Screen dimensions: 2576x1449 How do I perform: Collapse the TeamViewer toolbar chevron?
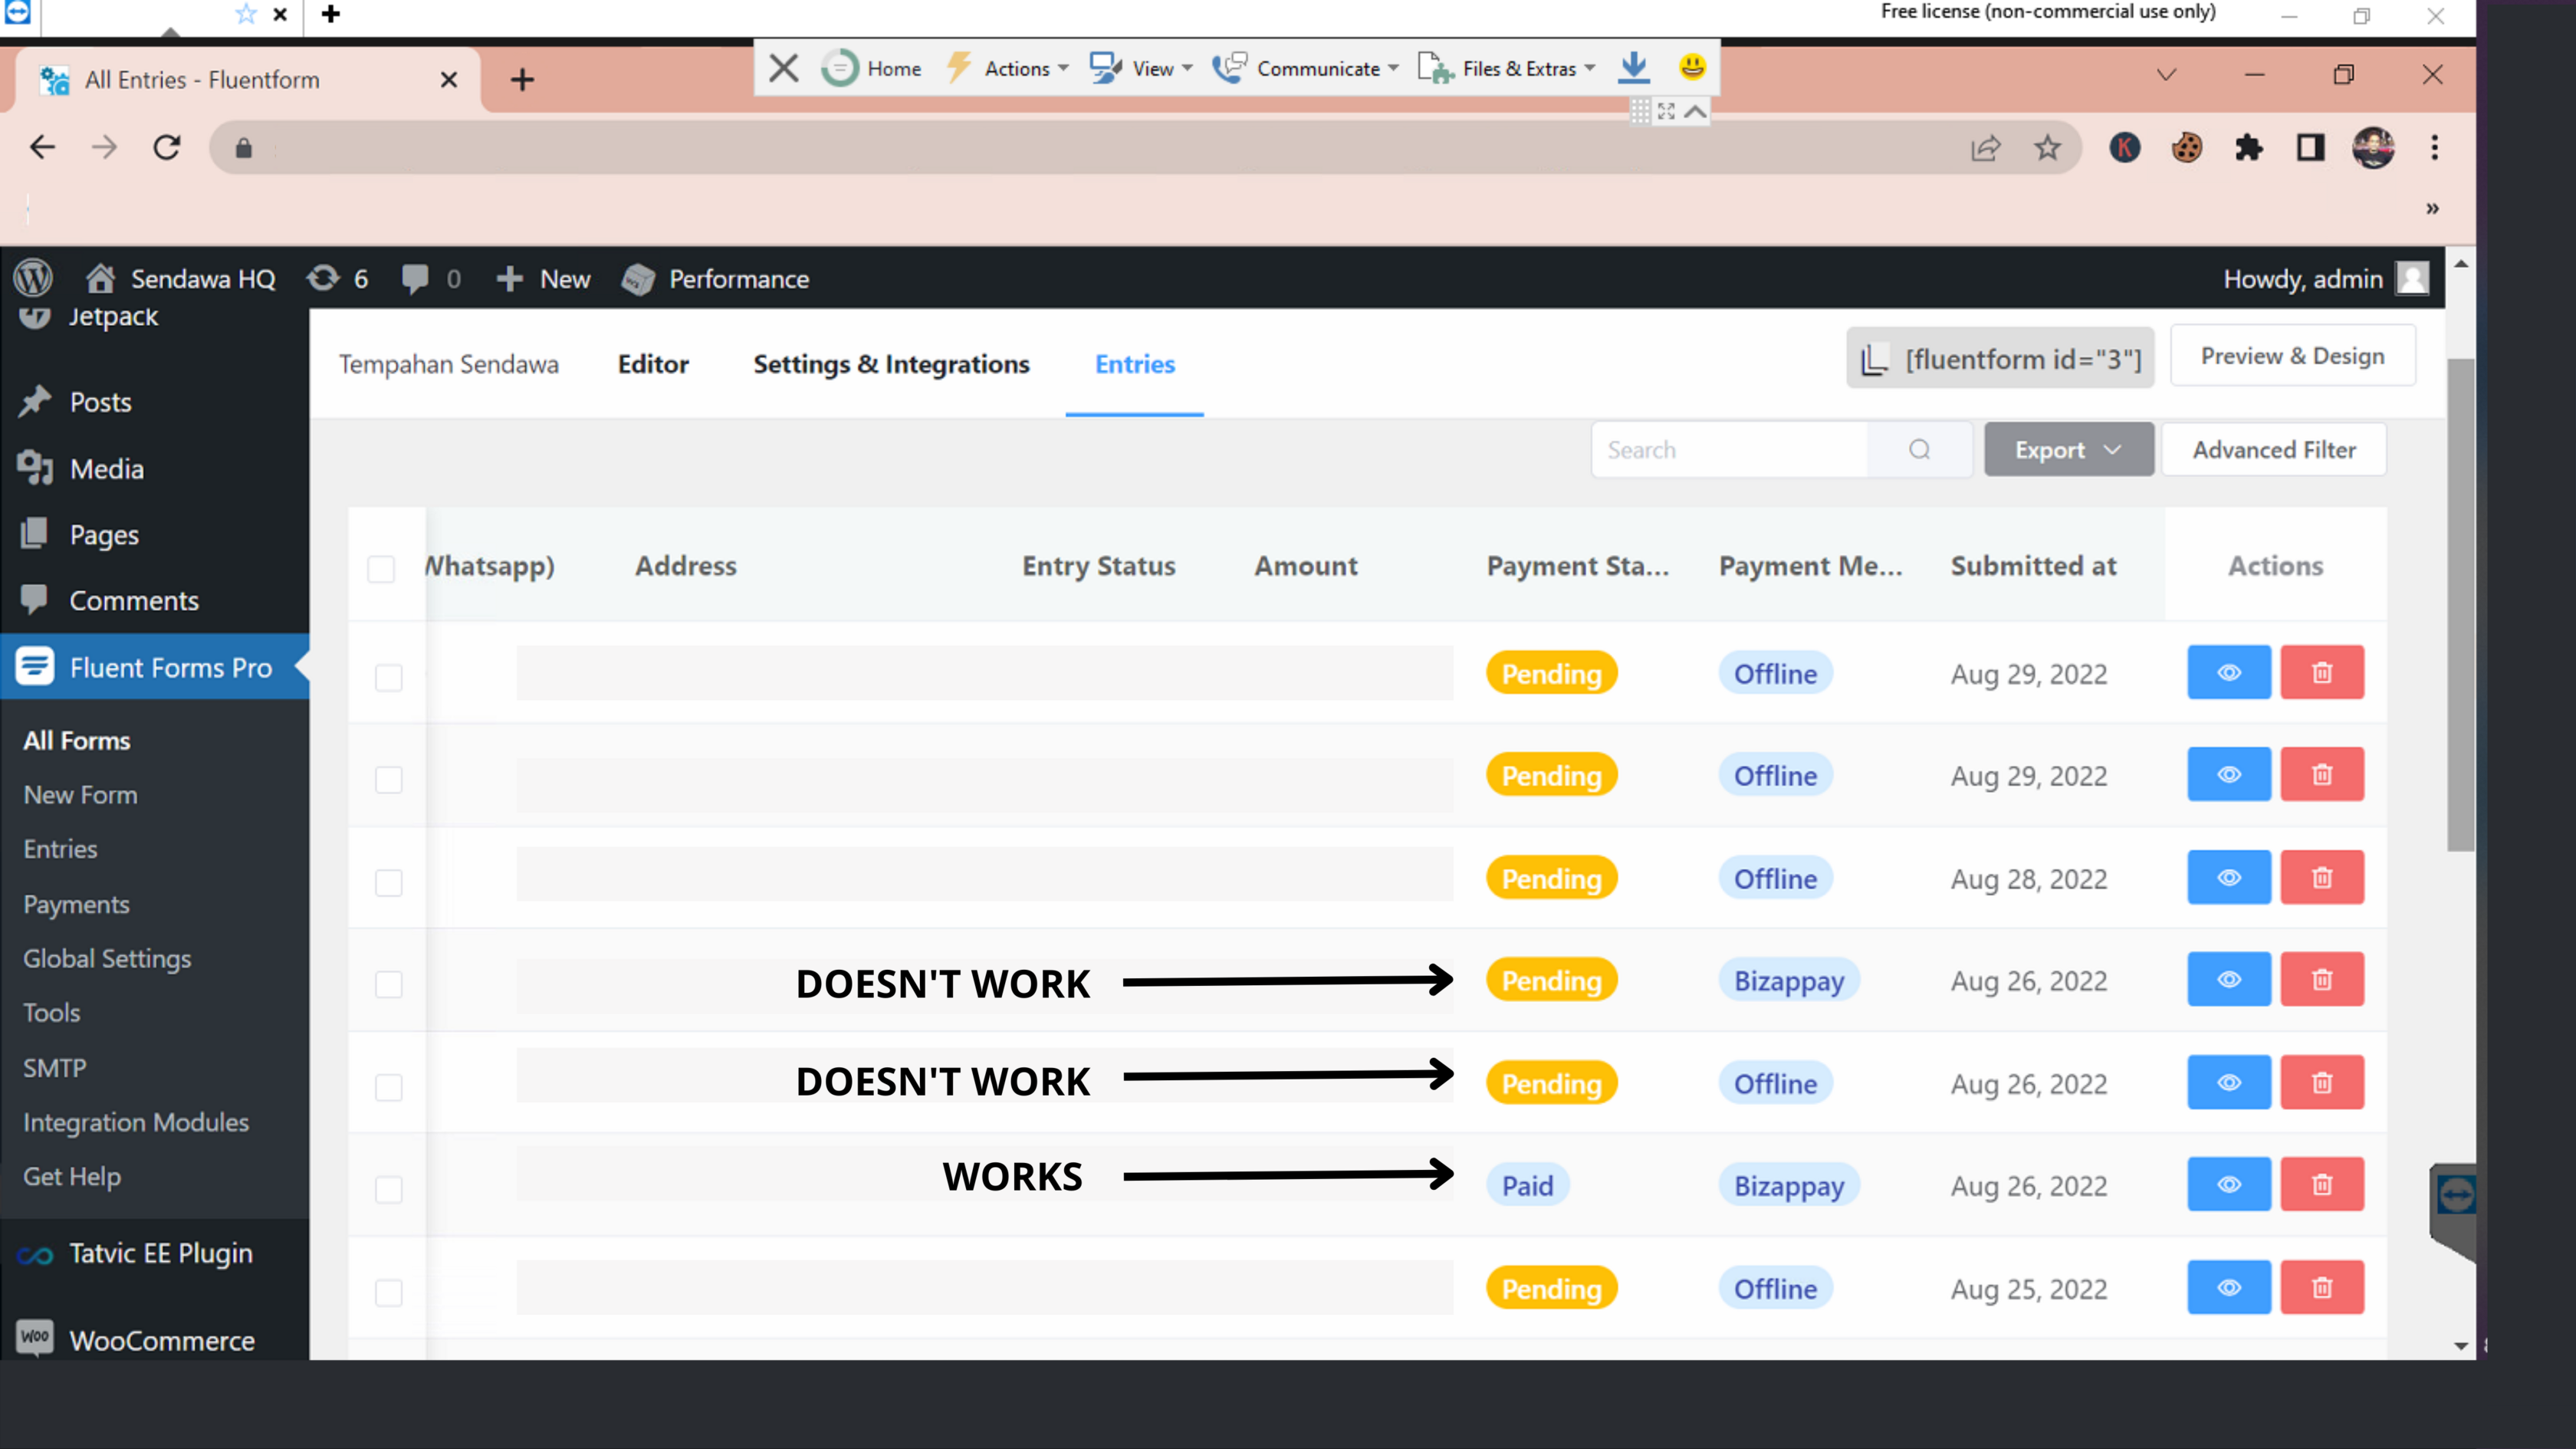1695,112
